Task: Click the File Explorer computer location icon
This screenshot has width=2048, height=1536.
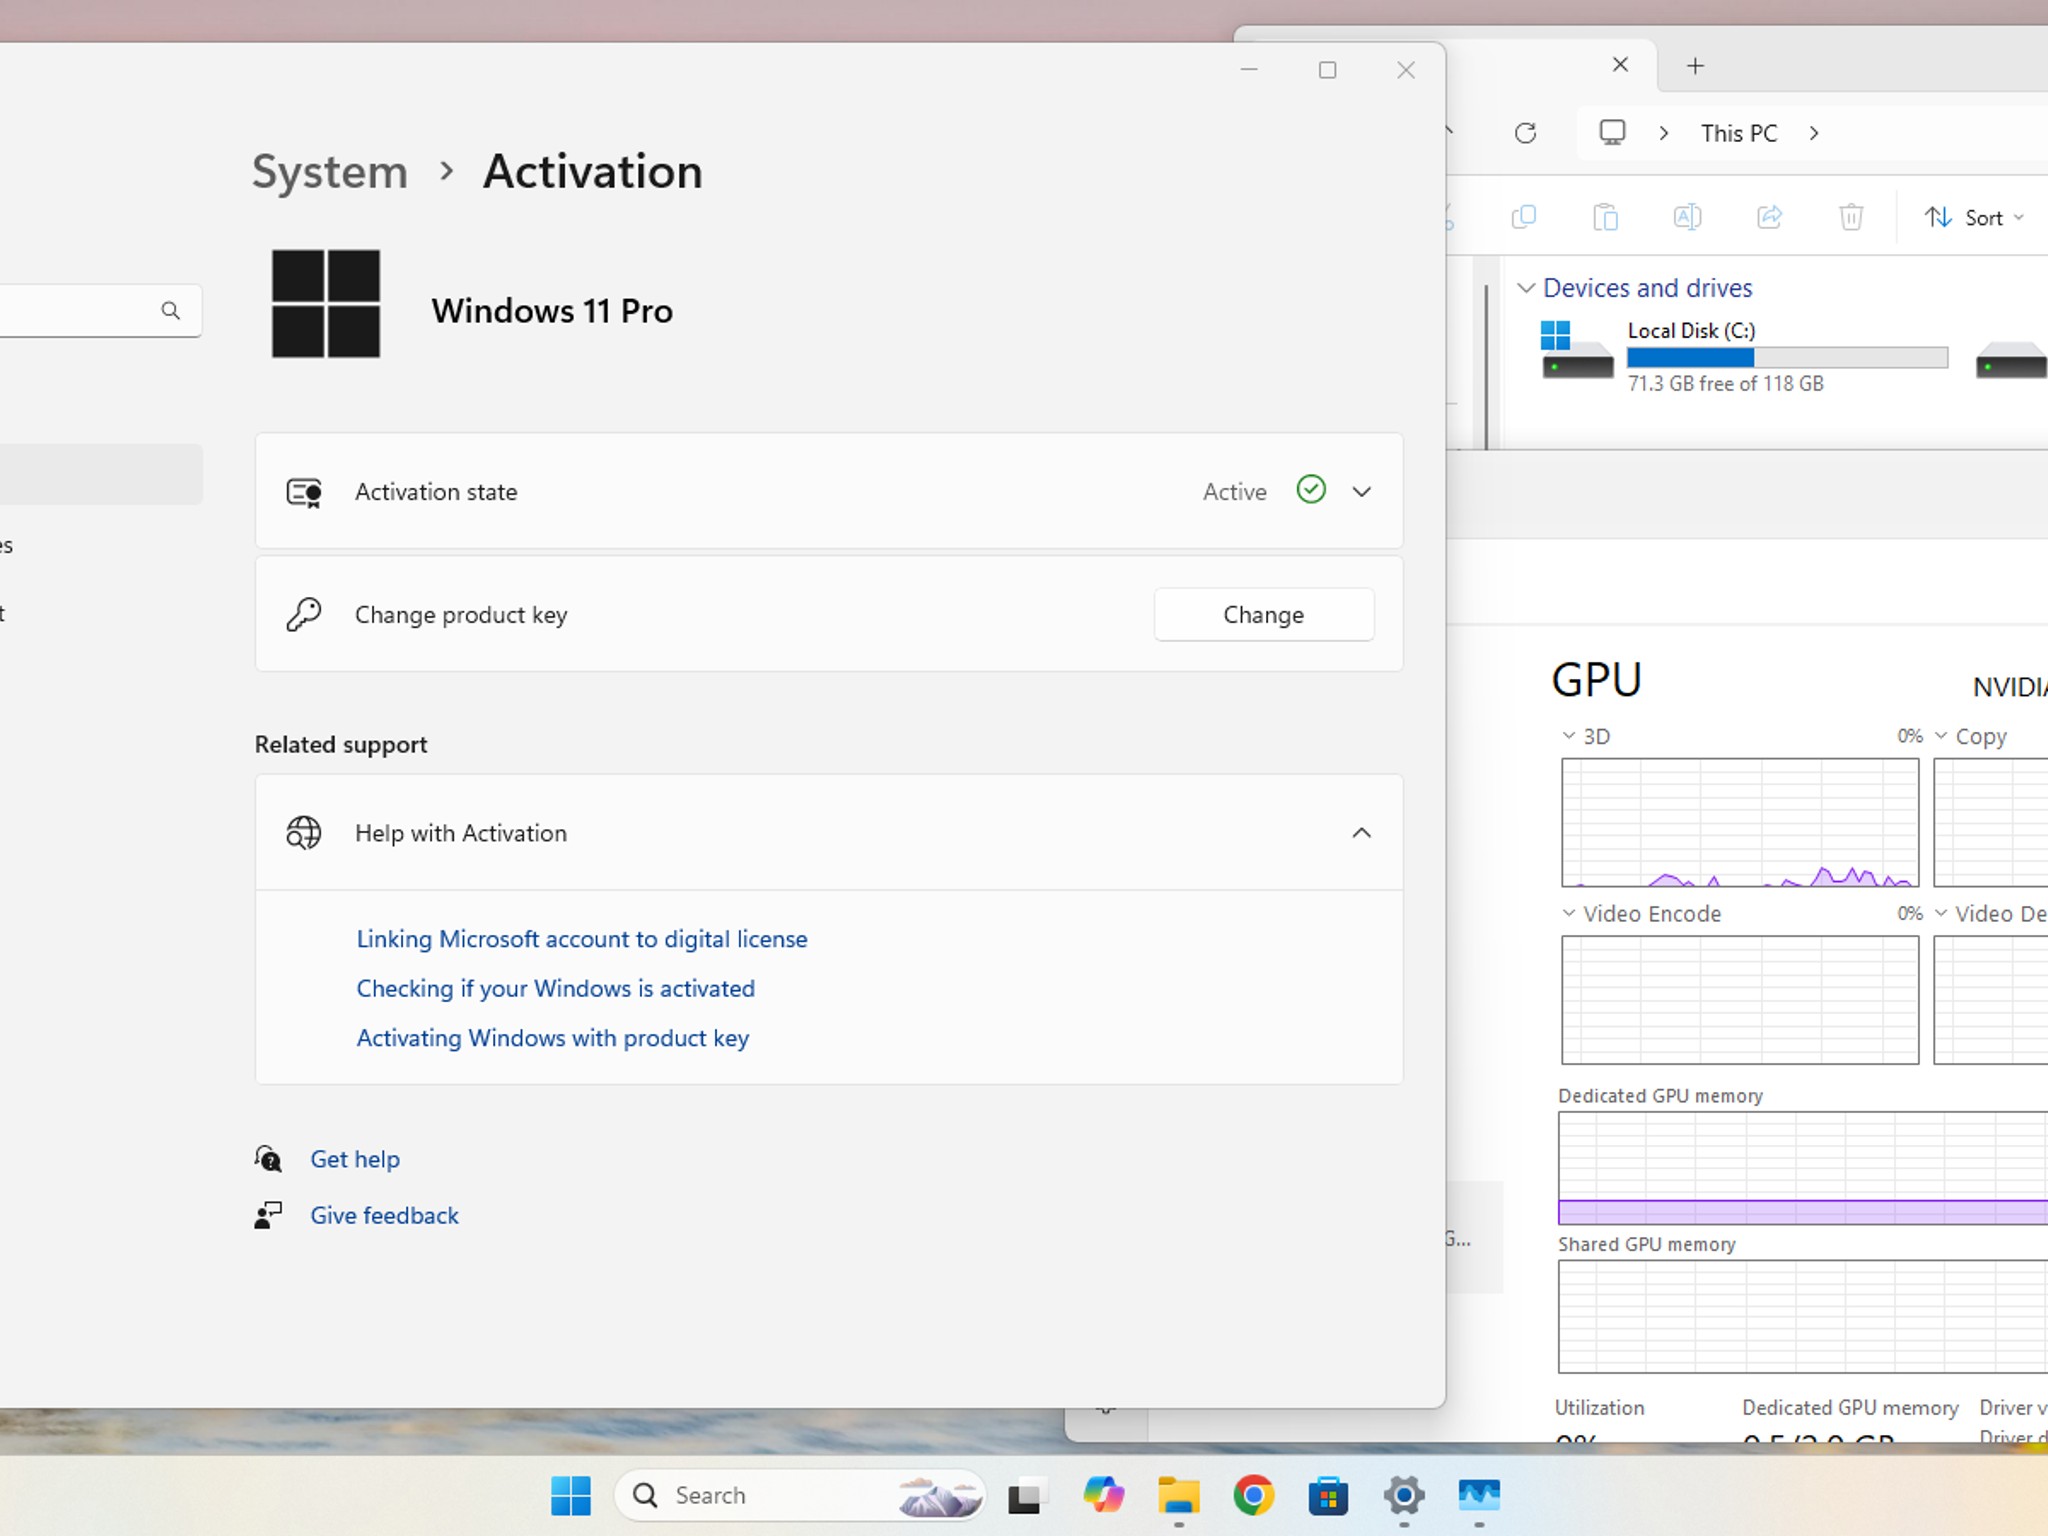Action: coord(1612,133)
